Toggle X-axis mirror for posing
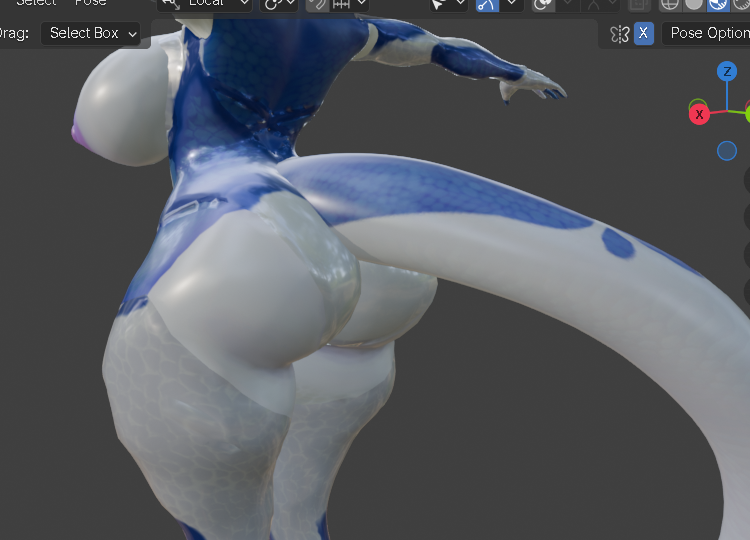Image resolution: width=750 pixels, height=540 pixels. [x=644, y=33]
